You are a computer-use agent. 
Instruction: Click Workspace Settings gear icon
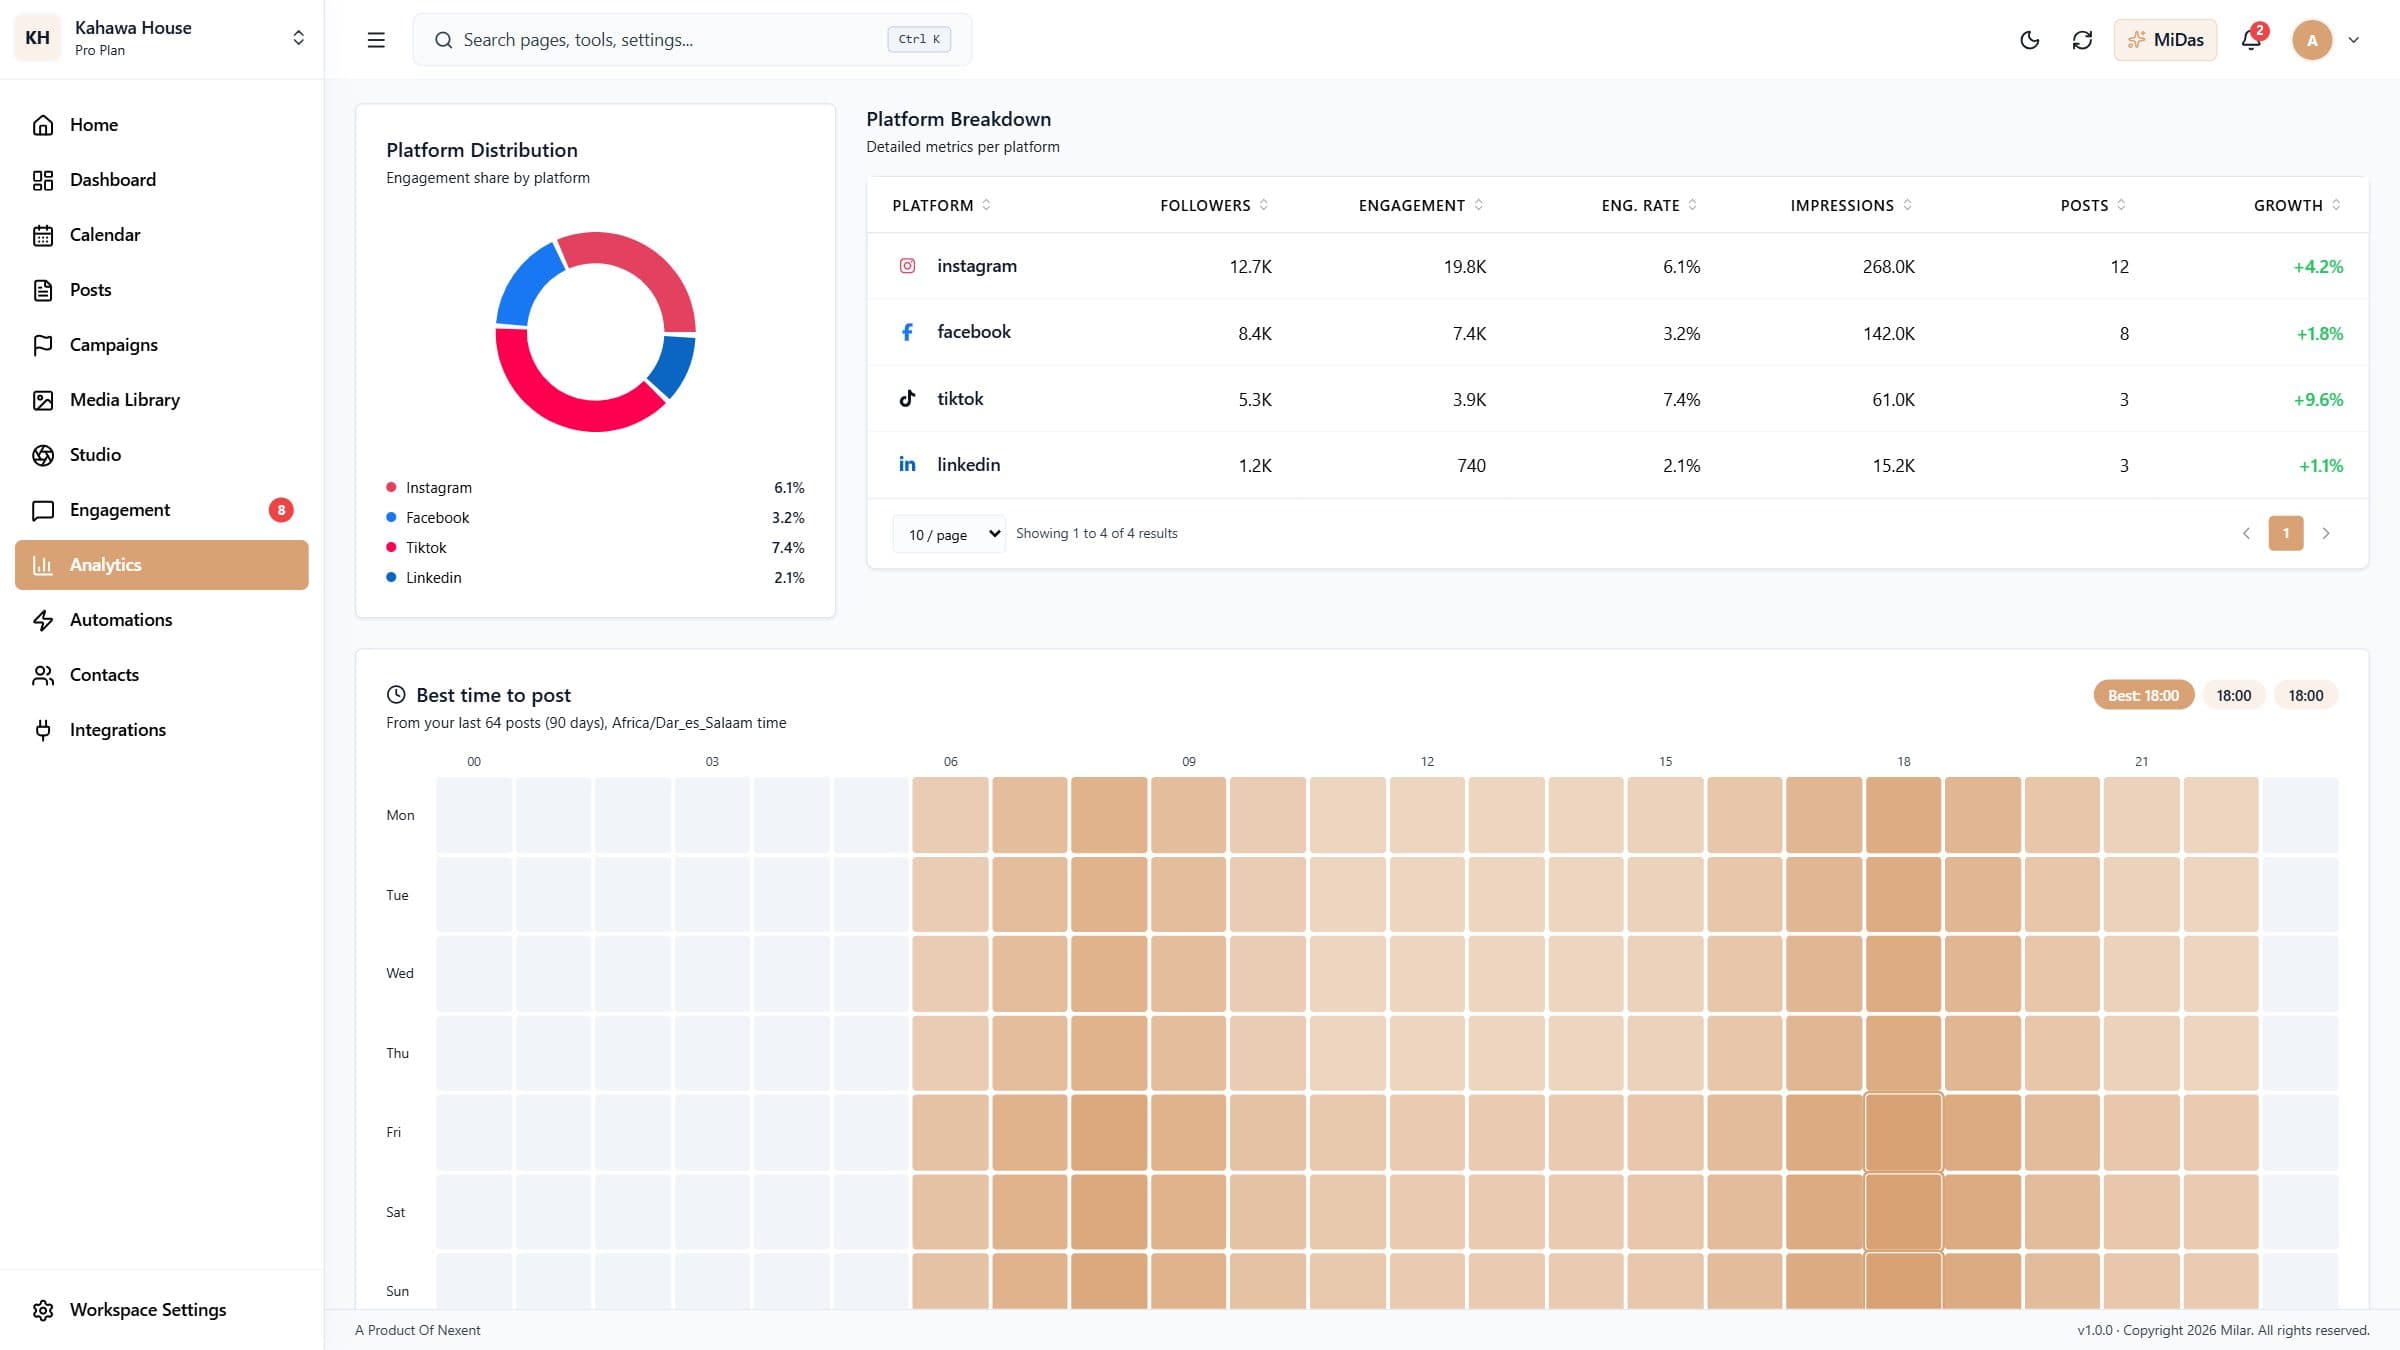point(43,1310)
